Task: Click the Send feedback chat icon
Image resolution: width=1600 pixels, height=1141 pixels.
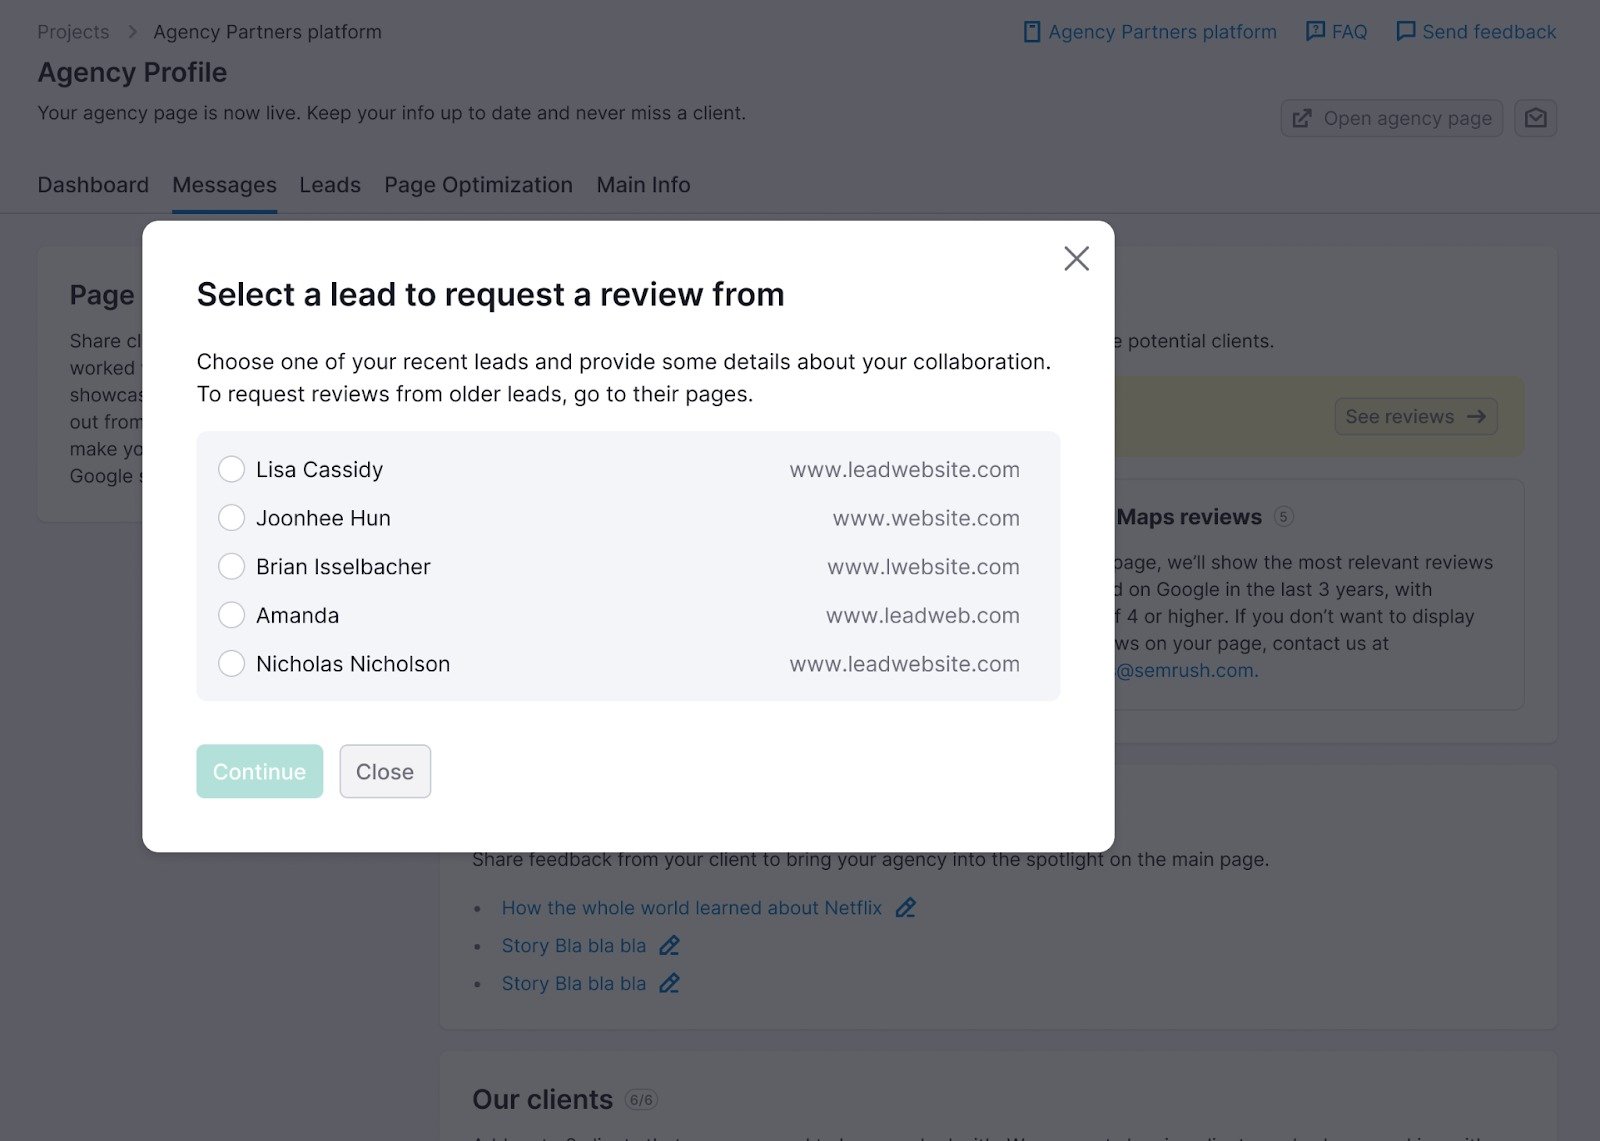Action: (1405, 32)
